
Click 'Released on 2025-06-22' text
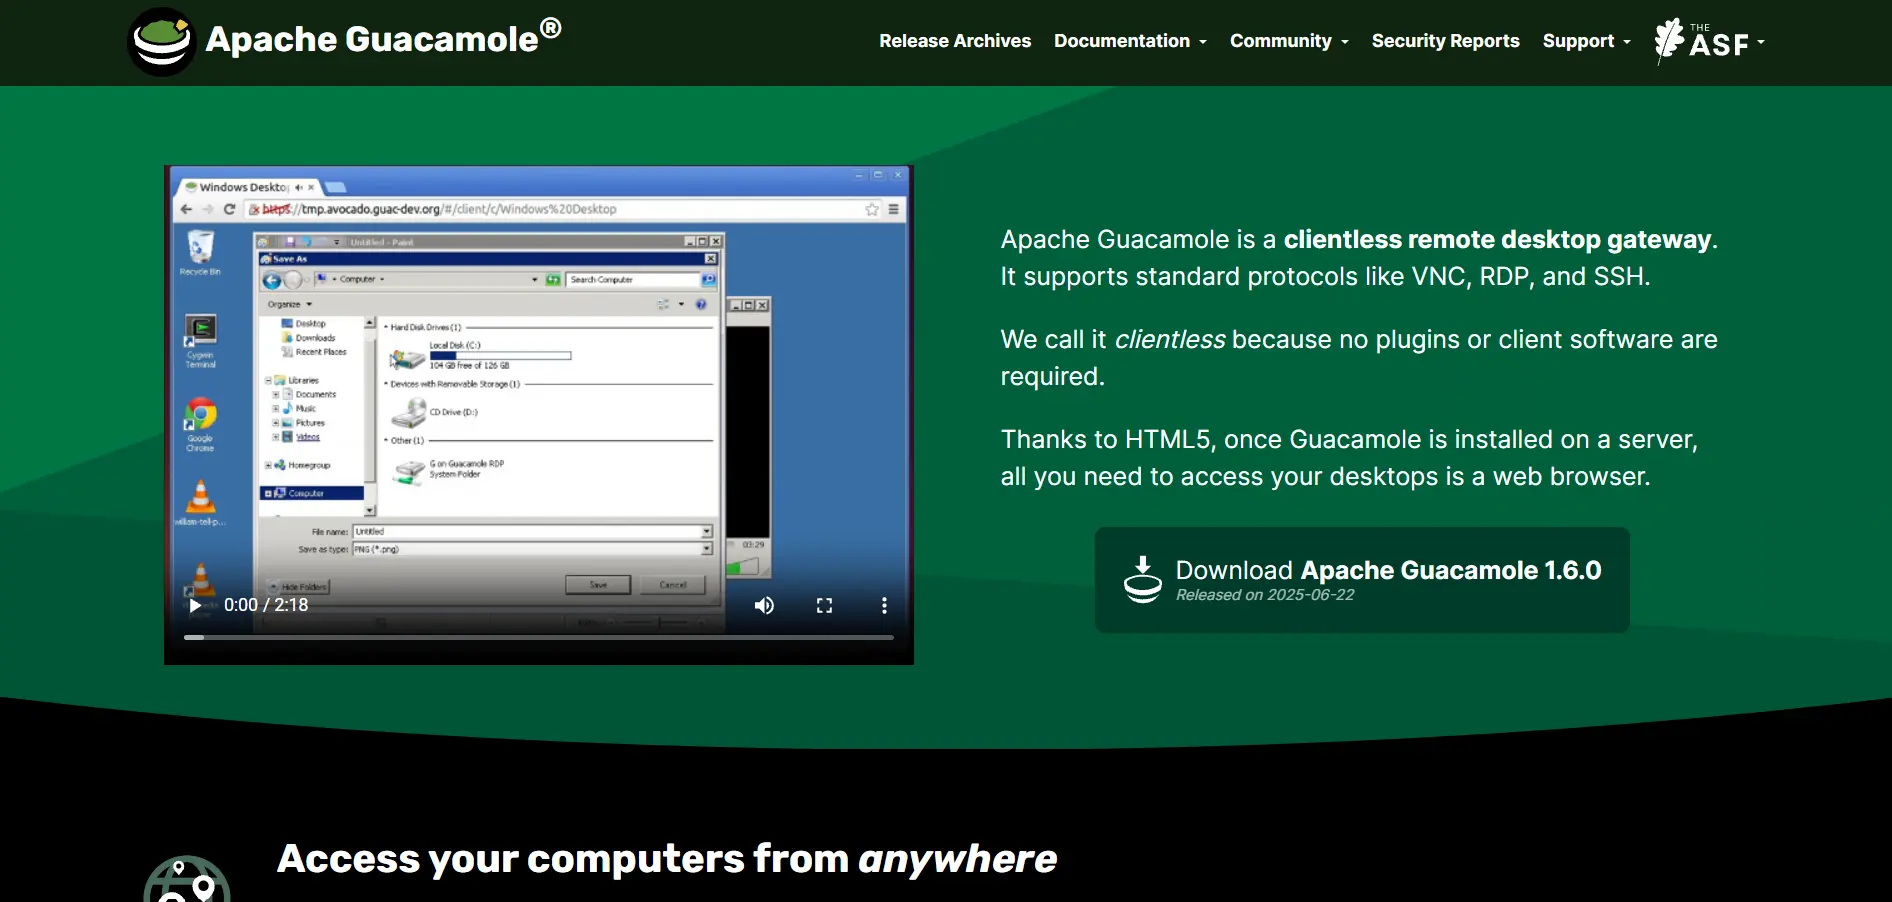[1265, 595]
